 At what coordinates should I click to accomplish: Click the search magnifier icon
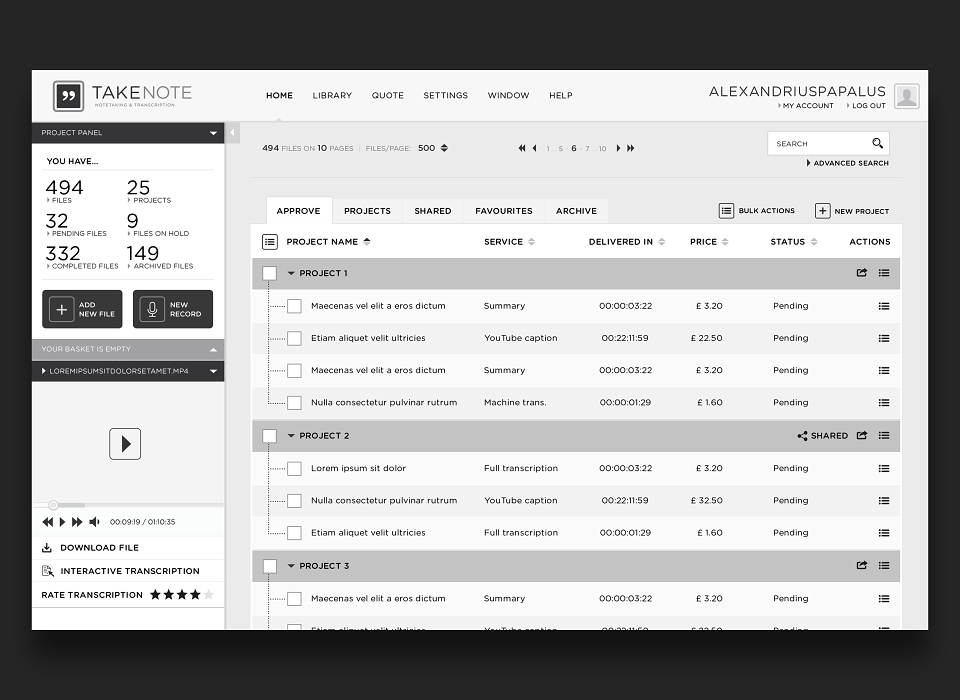pyautogui.click(x=877, y=143)
